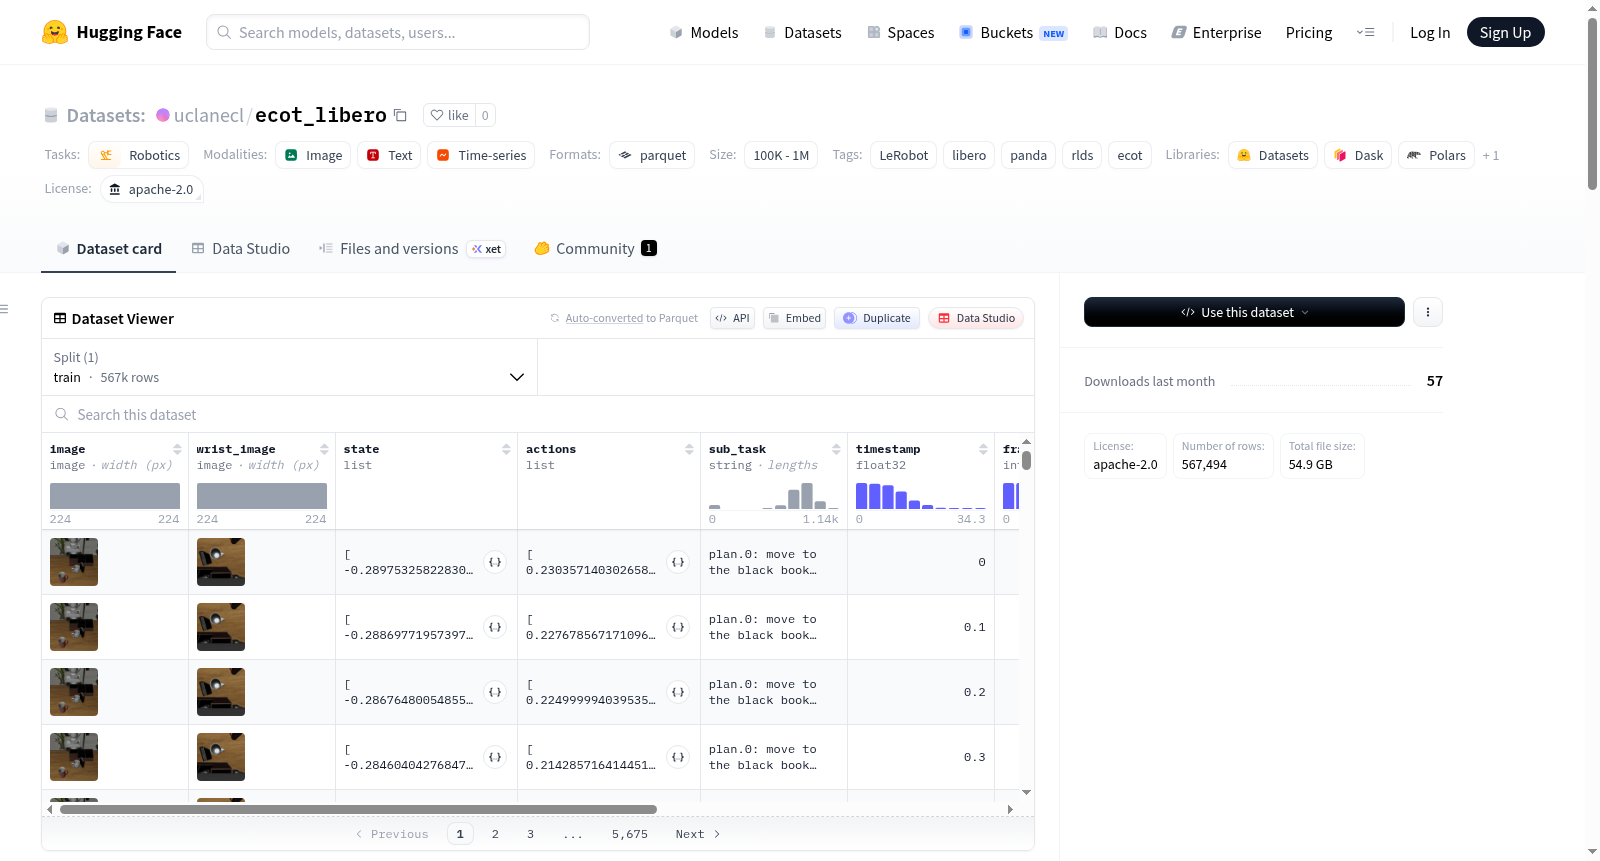Viewport: 1600px width, 861px height.
Task: Open the Files and versions tab
Action: pos(412,248)
